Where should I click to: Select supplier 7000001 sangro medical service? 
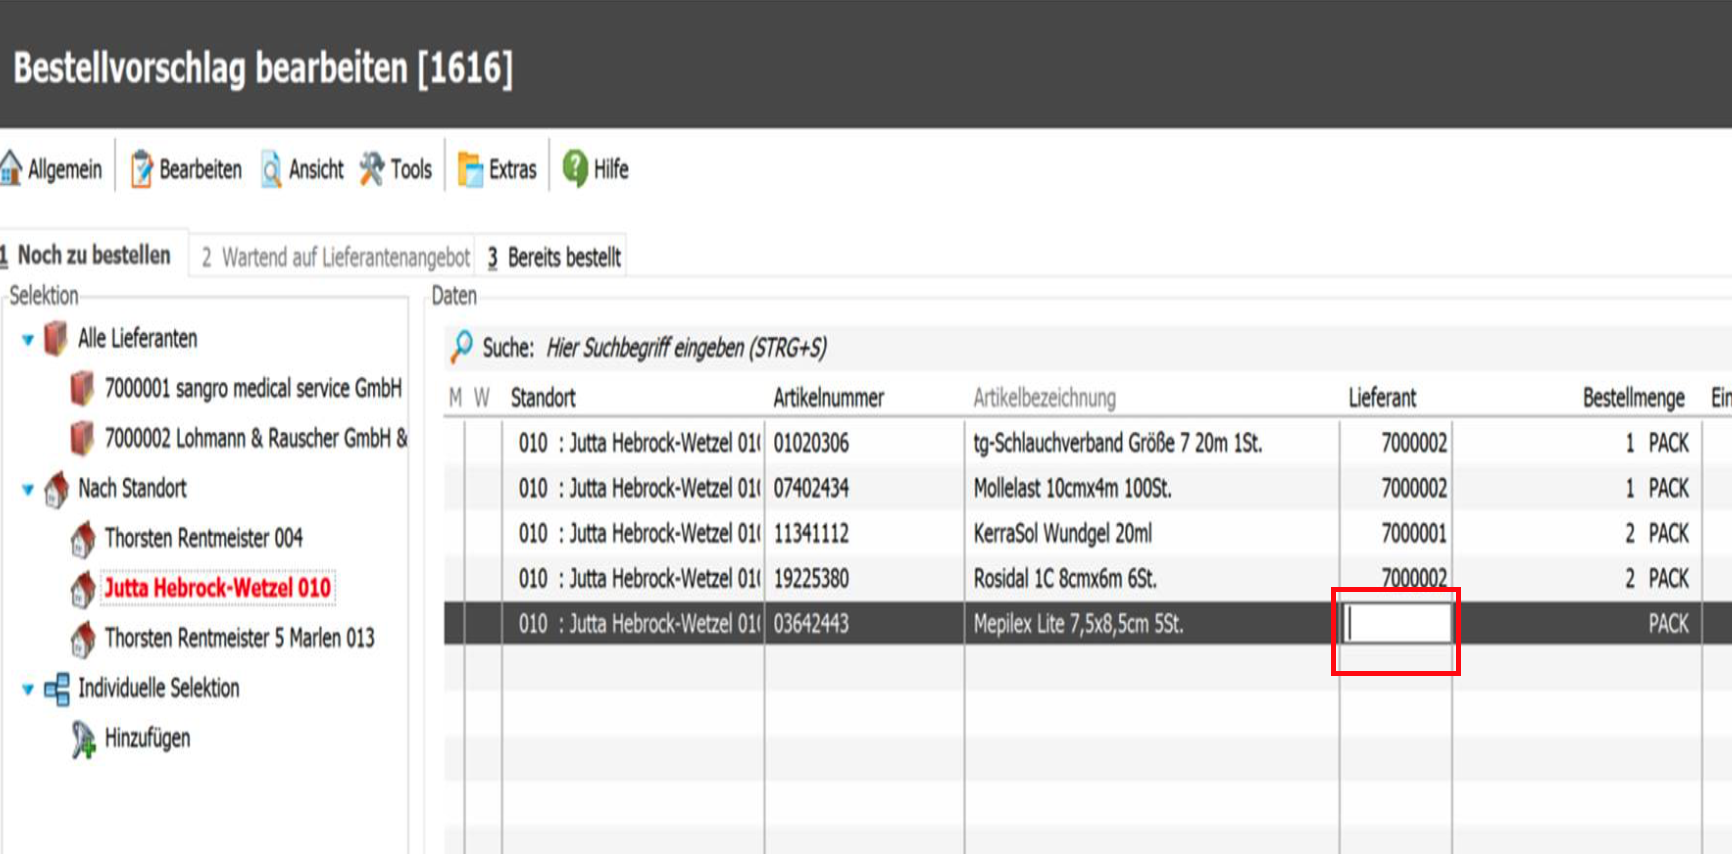252,389
